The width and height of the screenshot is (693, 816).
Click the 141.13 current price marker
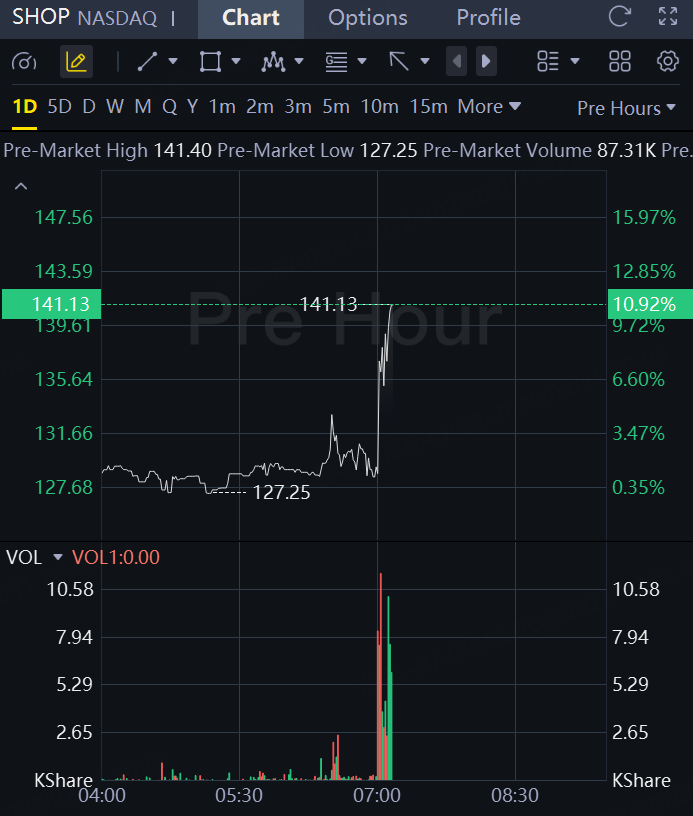click(51, 304)
